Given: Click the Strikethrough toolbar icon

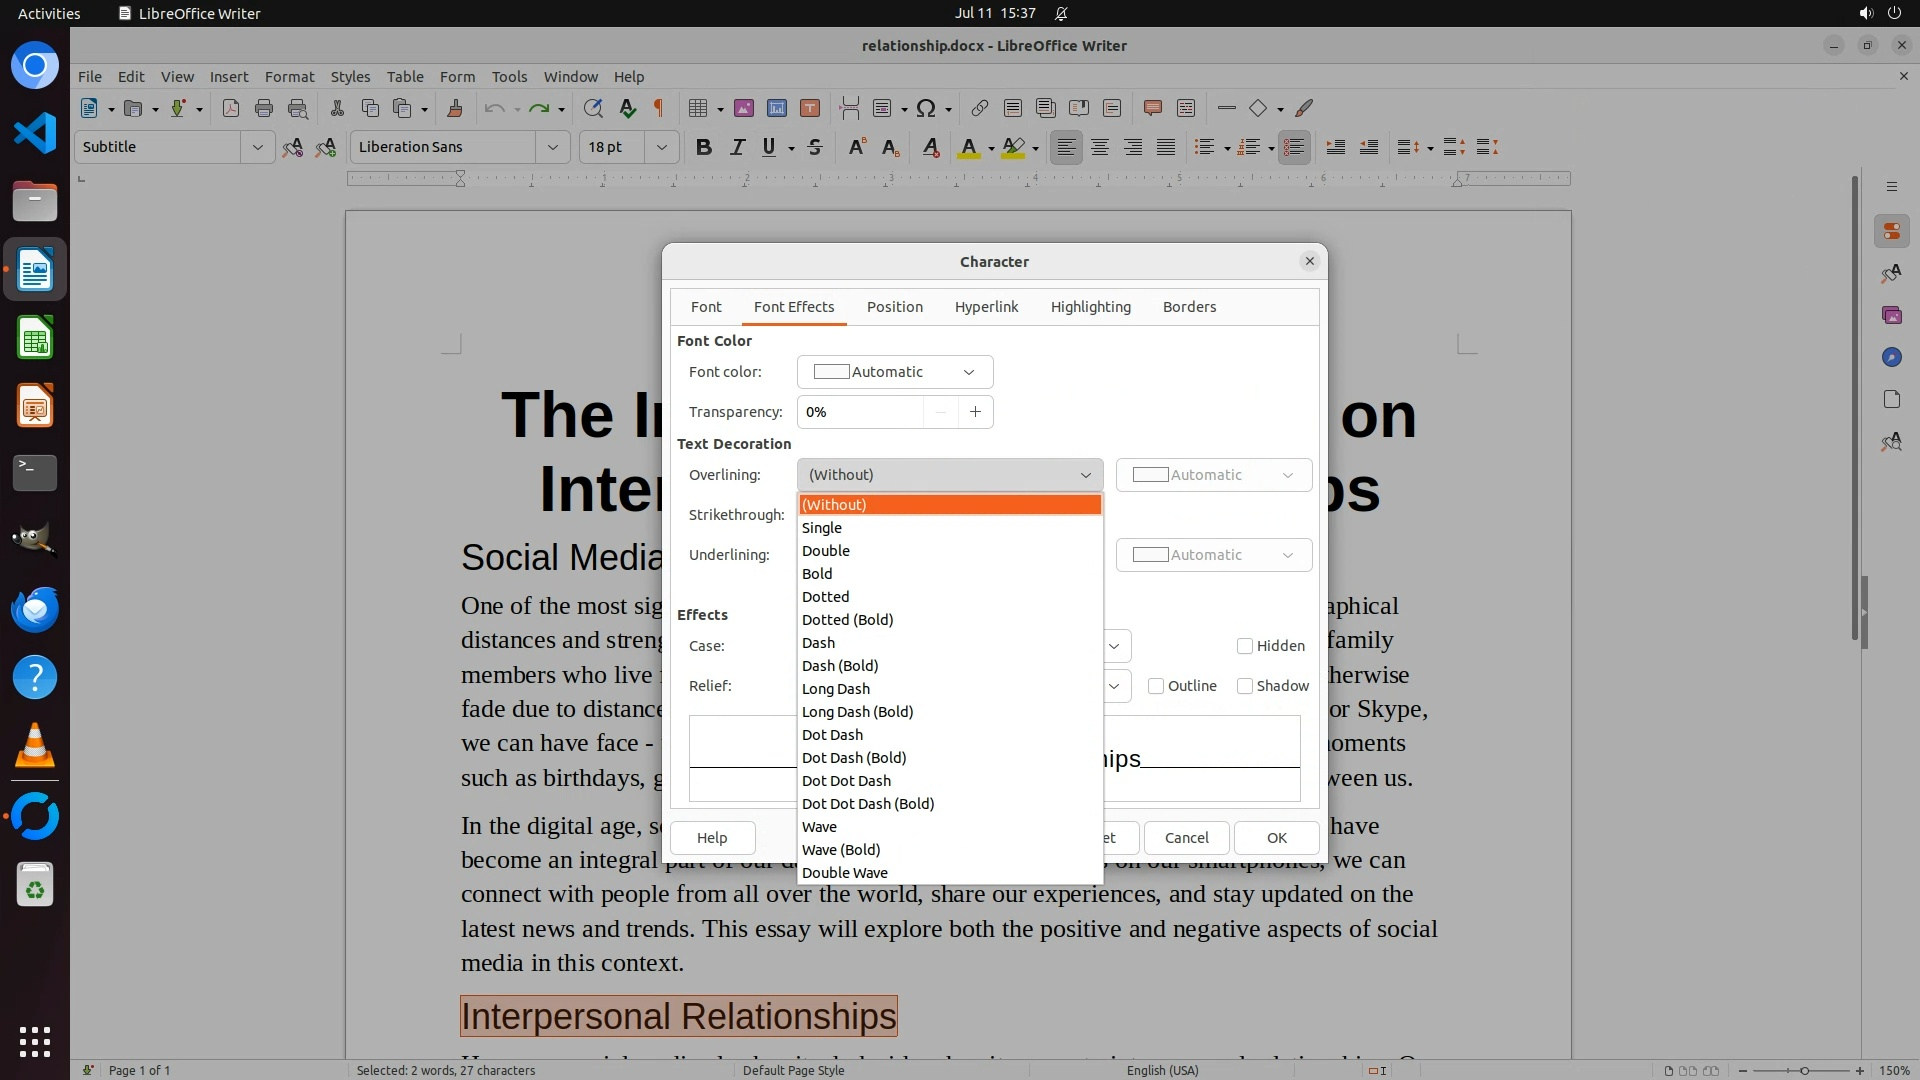Looking at the screenshot, I should coord(815,147).
